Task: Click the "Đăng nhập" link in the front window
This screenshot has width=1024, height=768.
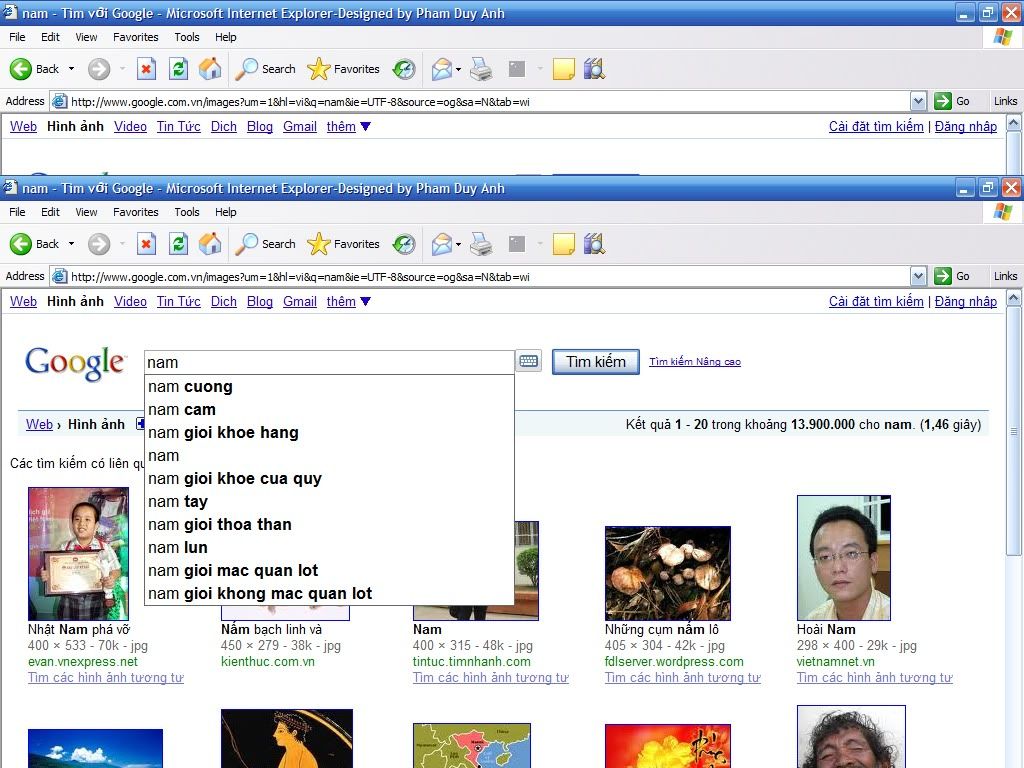Action: (x=966, y=302)
